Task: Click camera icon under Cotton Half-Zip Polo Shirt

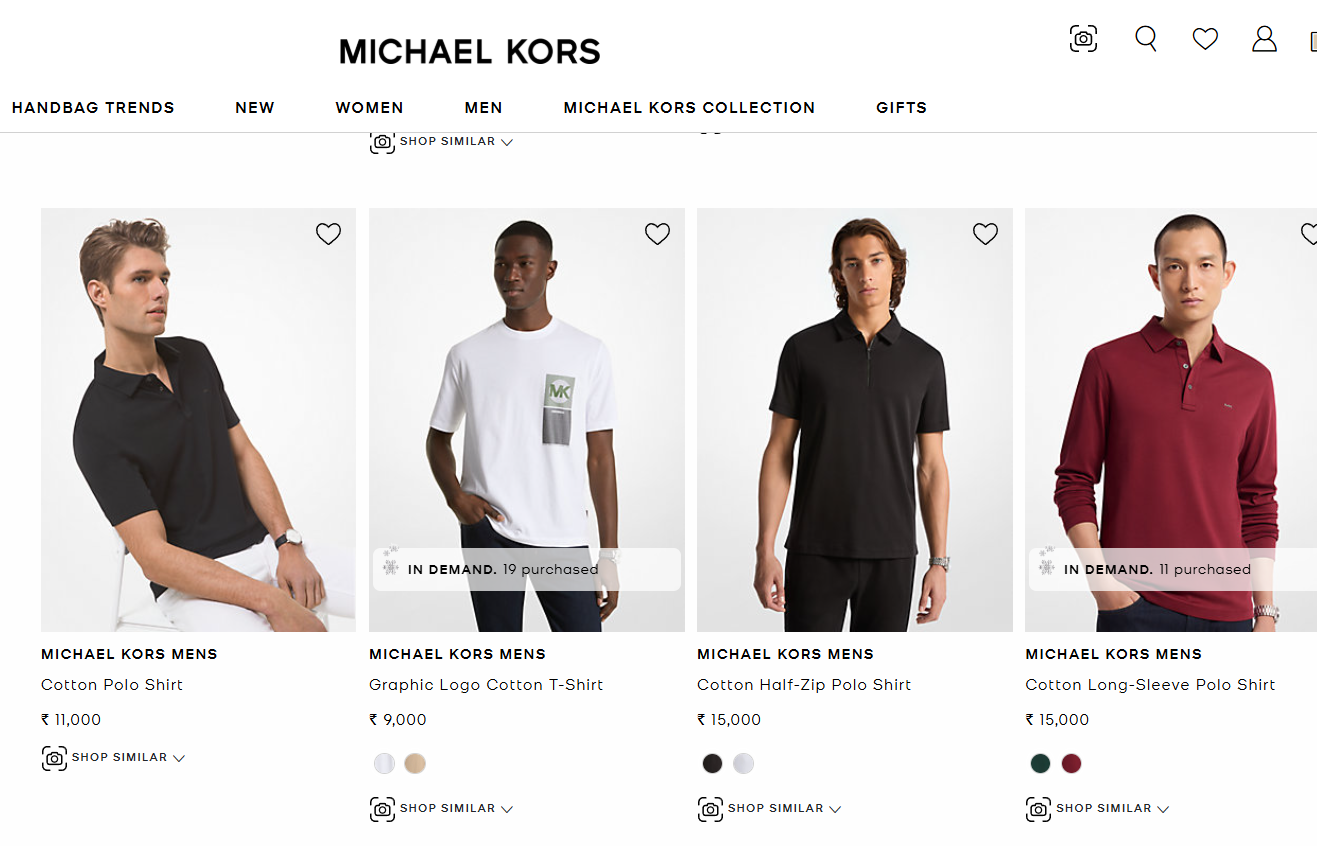Action: (710, 809)
